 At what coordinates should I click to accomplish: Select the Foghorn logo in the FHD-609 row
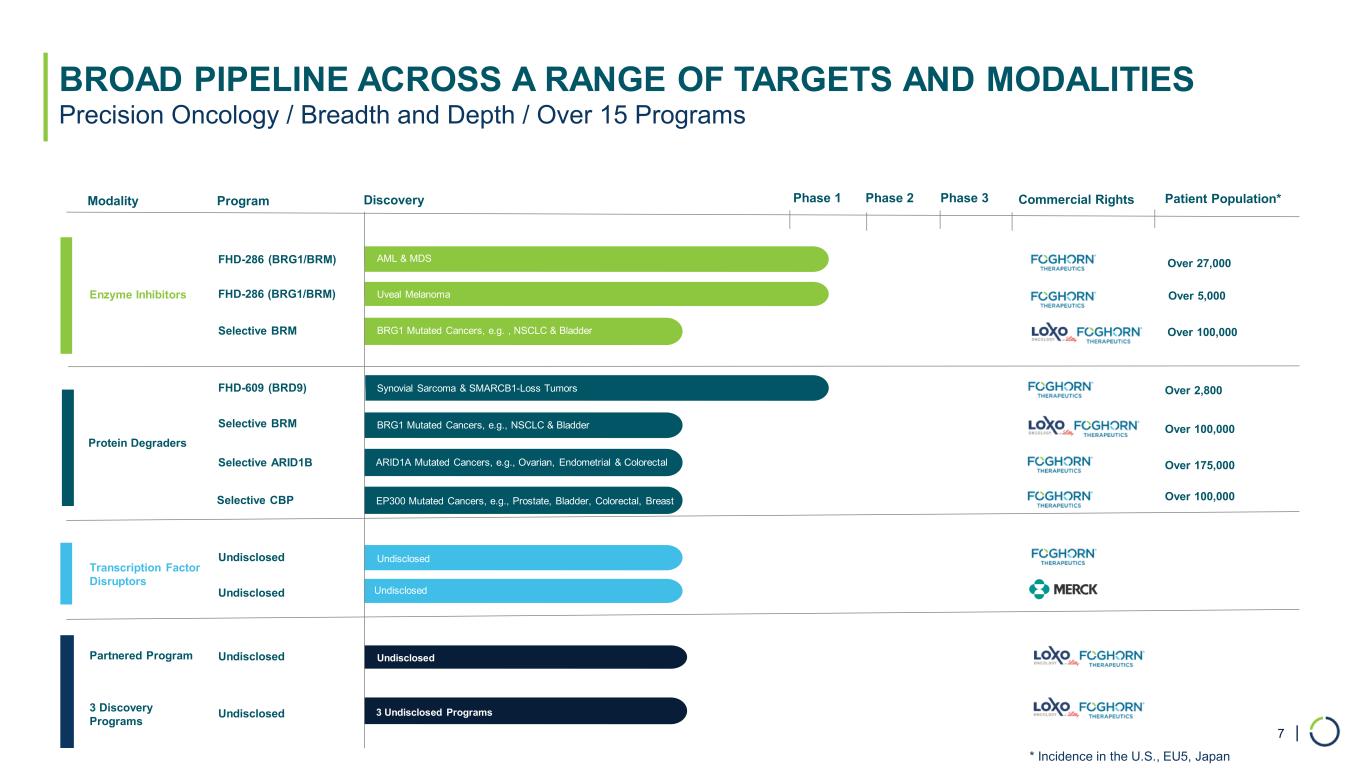1060,389
